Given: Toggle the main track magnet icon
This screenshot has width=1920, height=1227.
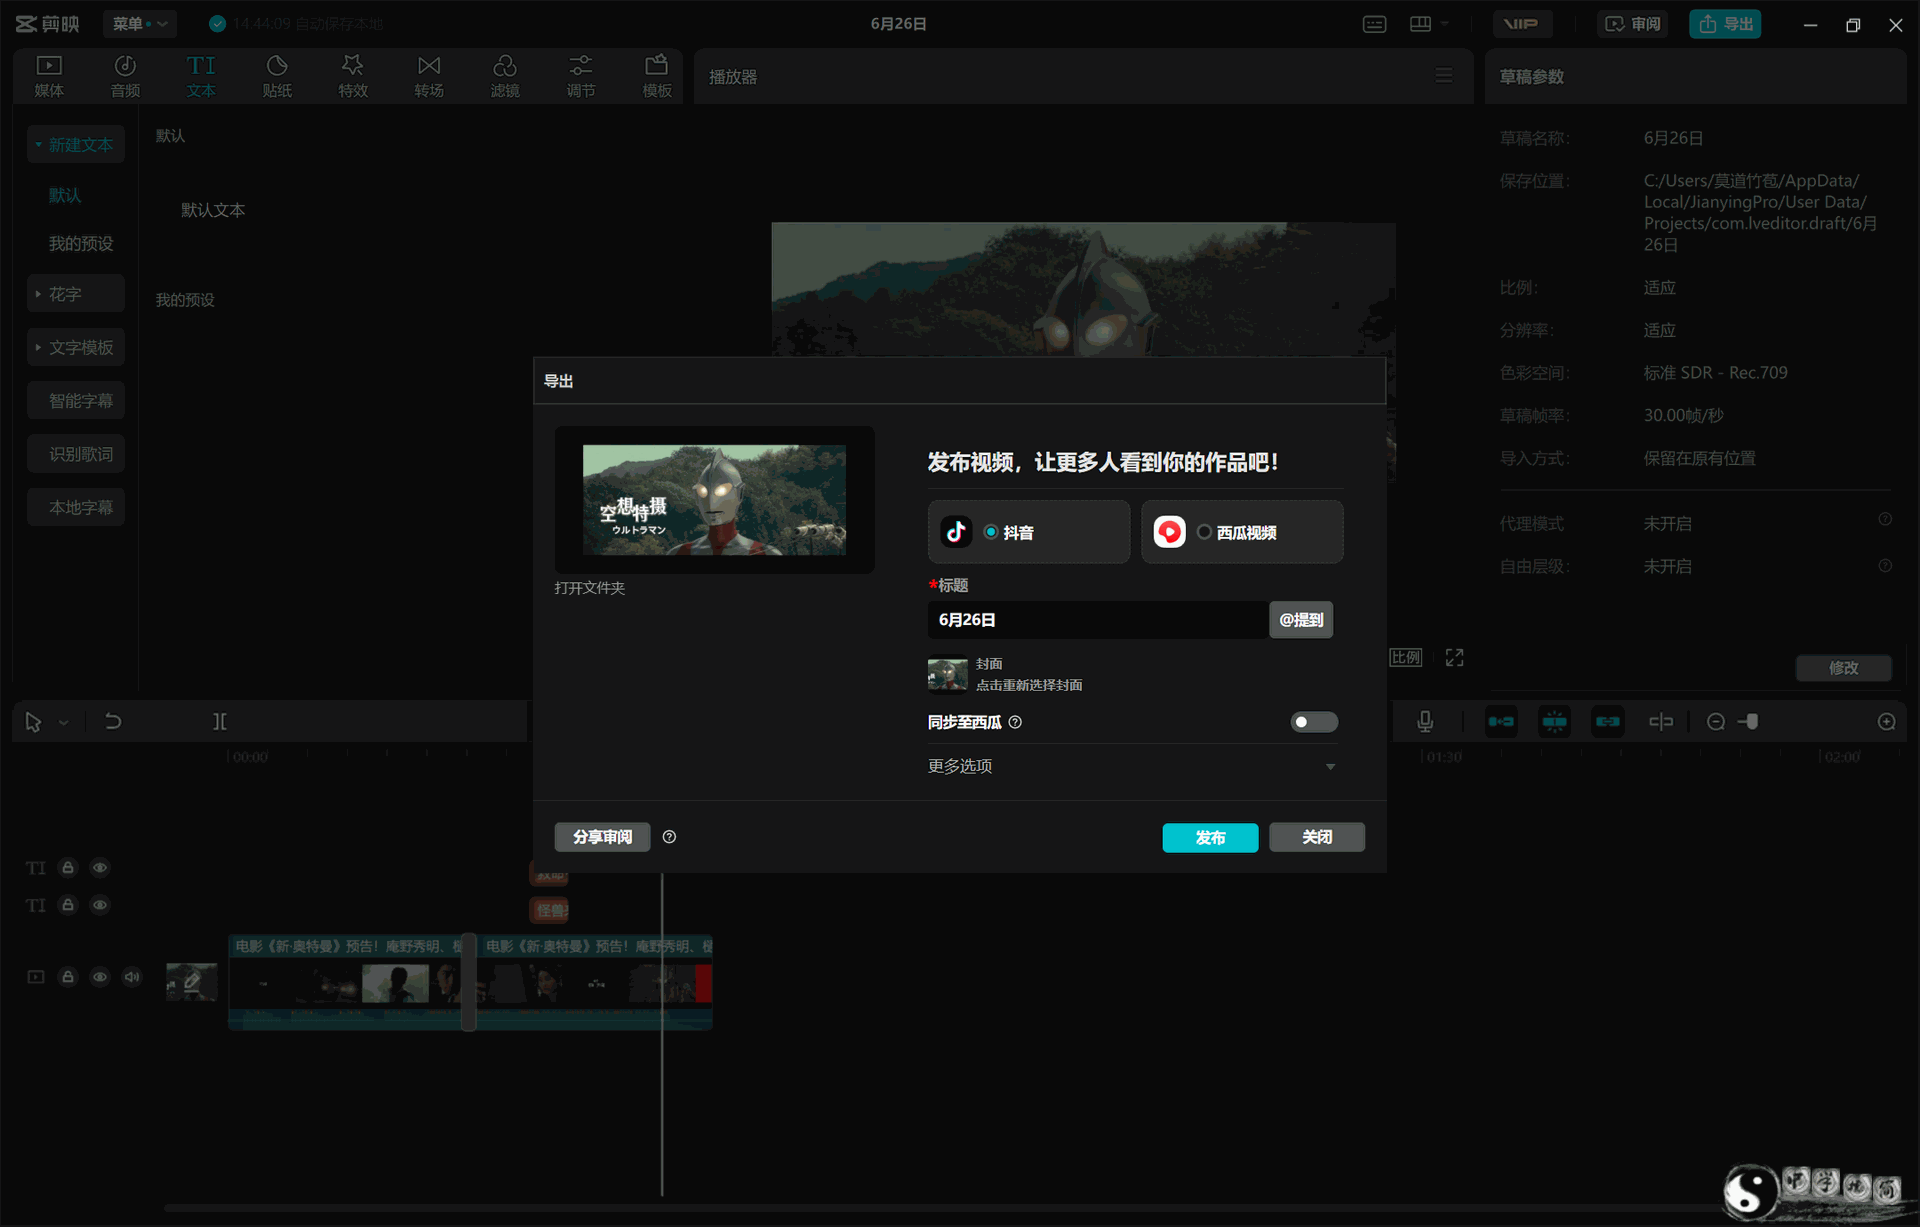Looking at the screenshot, I should coord(1501,721).
